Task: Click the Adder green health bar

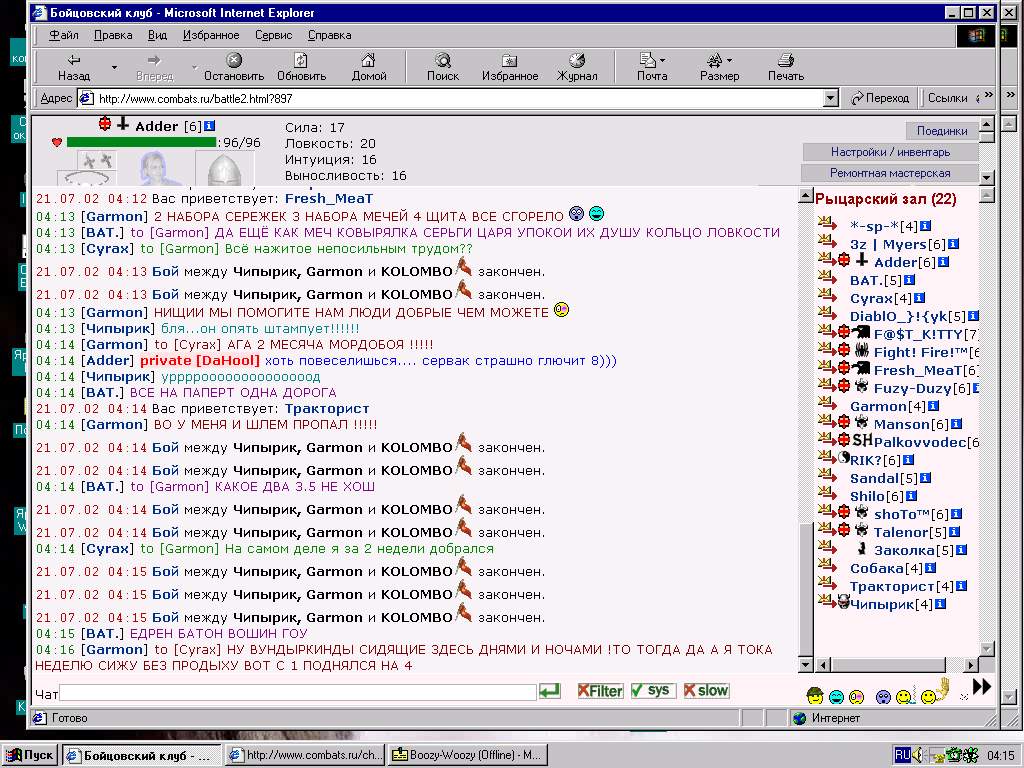Action: [141, 142]
